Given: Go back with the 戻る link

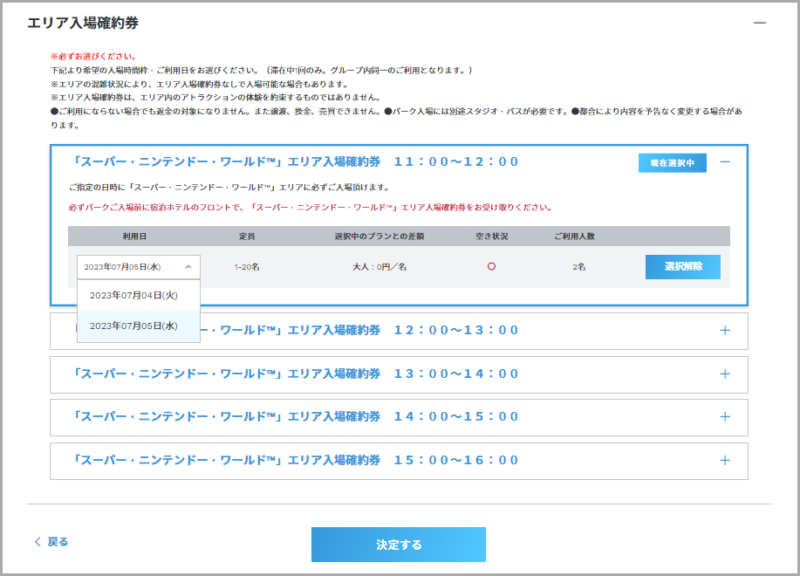Looking at the screenshot, I should coord(51,542).
